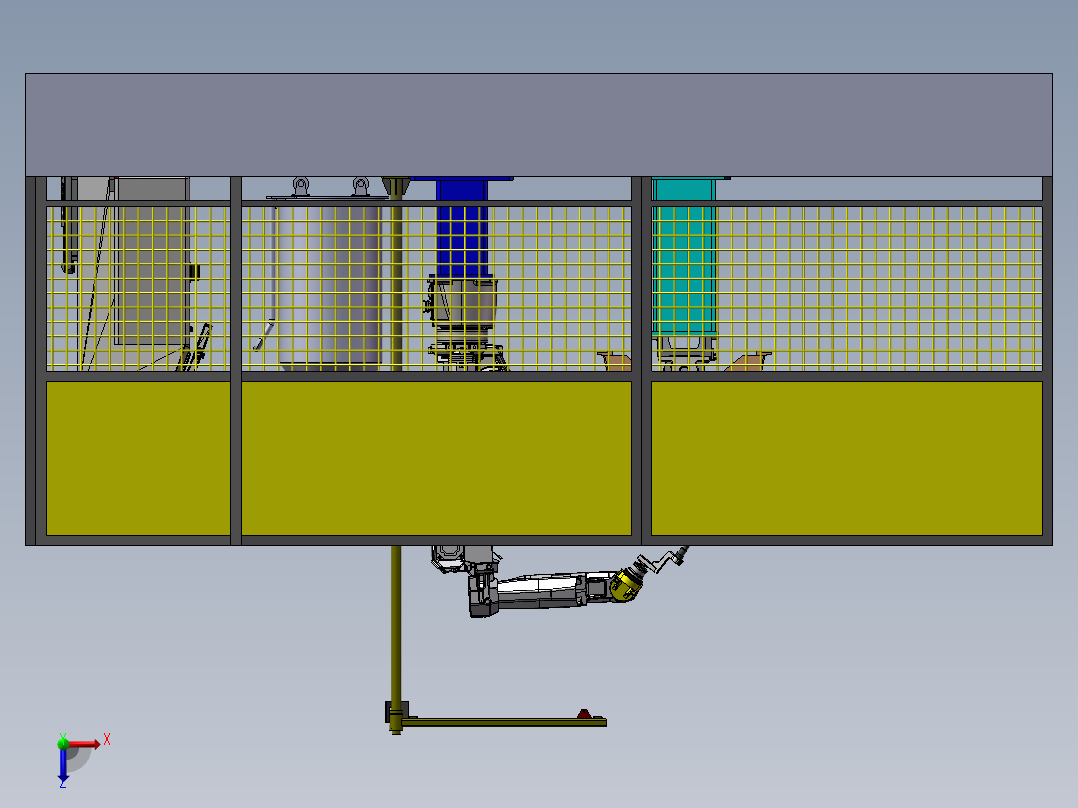The height and width of the screenshot is (808, 1078).
Task: Select the white robot forearm
Action: tap(542, 590)
